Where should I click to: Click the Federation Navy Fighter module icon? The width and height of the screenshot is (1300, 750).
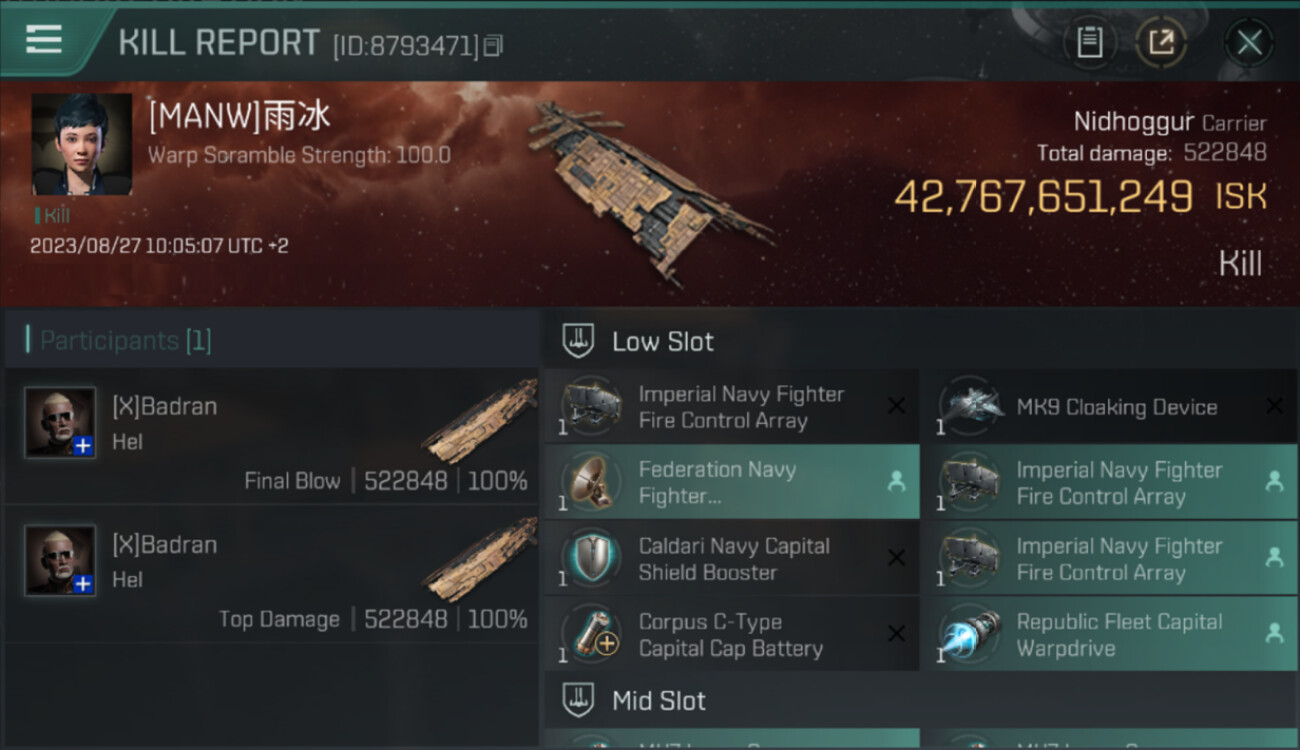click(x=592, y=483)
